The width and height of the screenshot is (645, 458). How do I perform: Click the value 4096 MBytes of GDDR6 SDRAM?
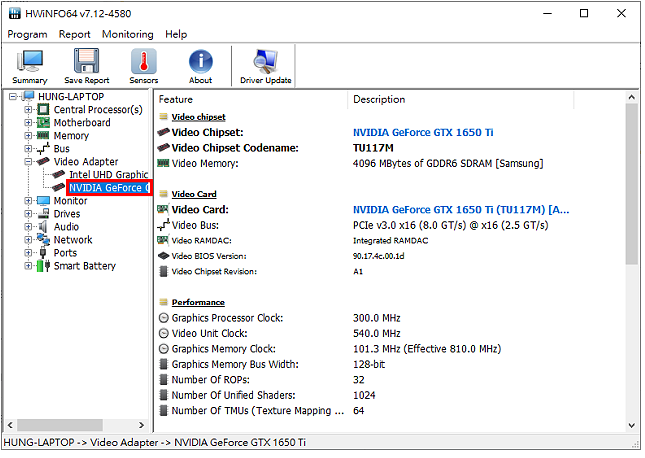pos(448,164)
